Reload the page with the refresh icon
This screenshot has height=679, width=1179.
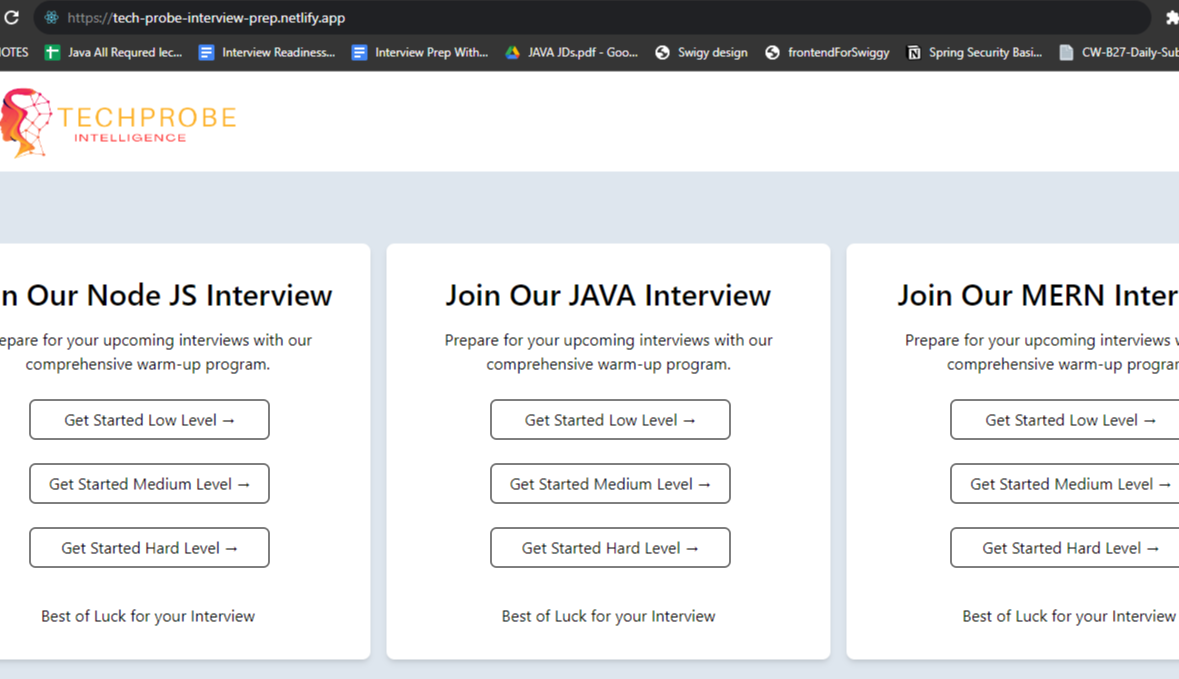point(11,17)
